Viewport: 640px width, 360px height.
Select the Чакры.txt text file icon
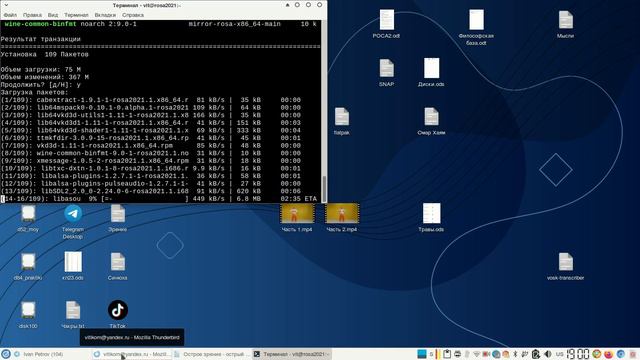click(x=73, y=314)
